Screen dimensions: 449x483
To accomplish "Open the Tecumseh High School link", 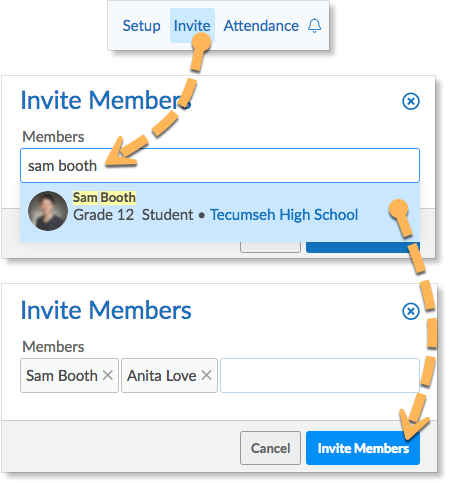I will pos(284,215).
